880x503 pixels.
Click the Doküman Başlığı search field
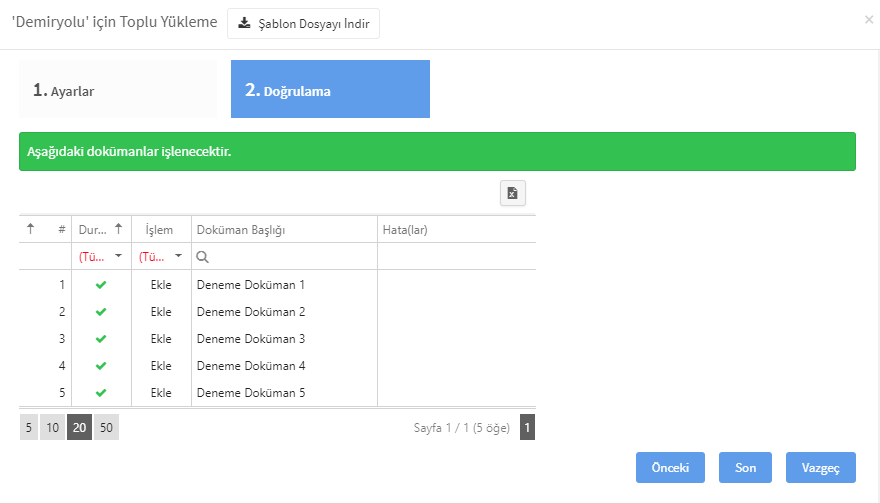click(x=285, y=257)
